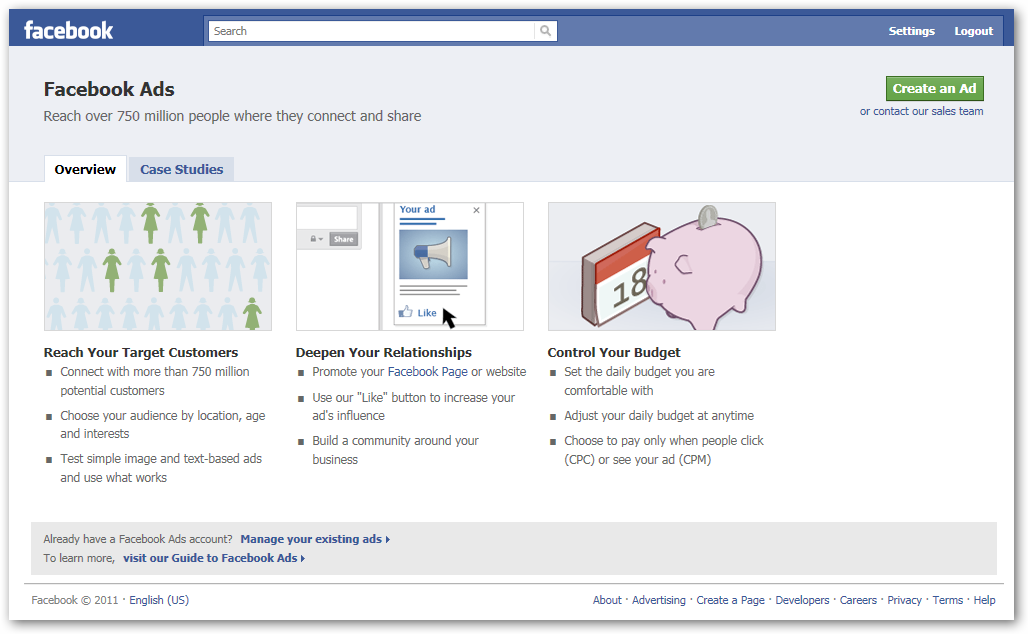Click the megaphone image in Your ad preview

[433, 254]
